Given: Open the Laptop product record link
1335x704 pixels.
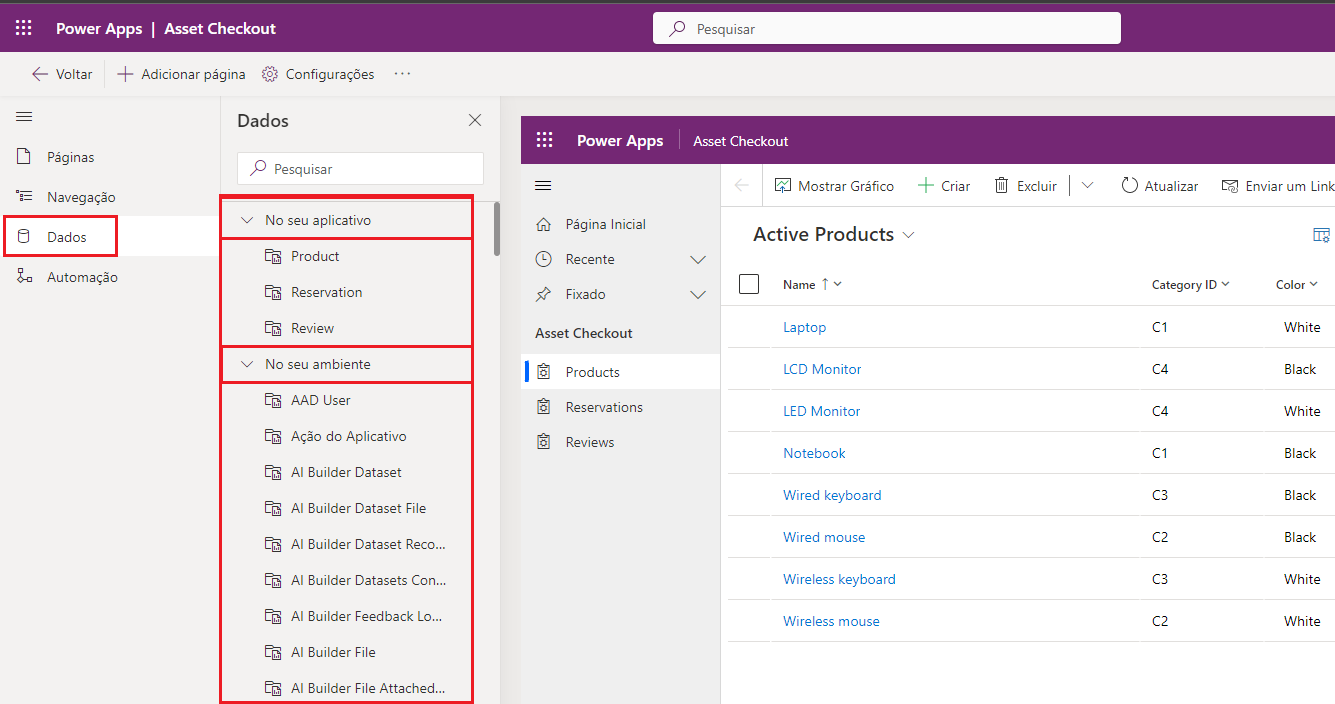Looking at the screenshot, I should click(804, 327).
